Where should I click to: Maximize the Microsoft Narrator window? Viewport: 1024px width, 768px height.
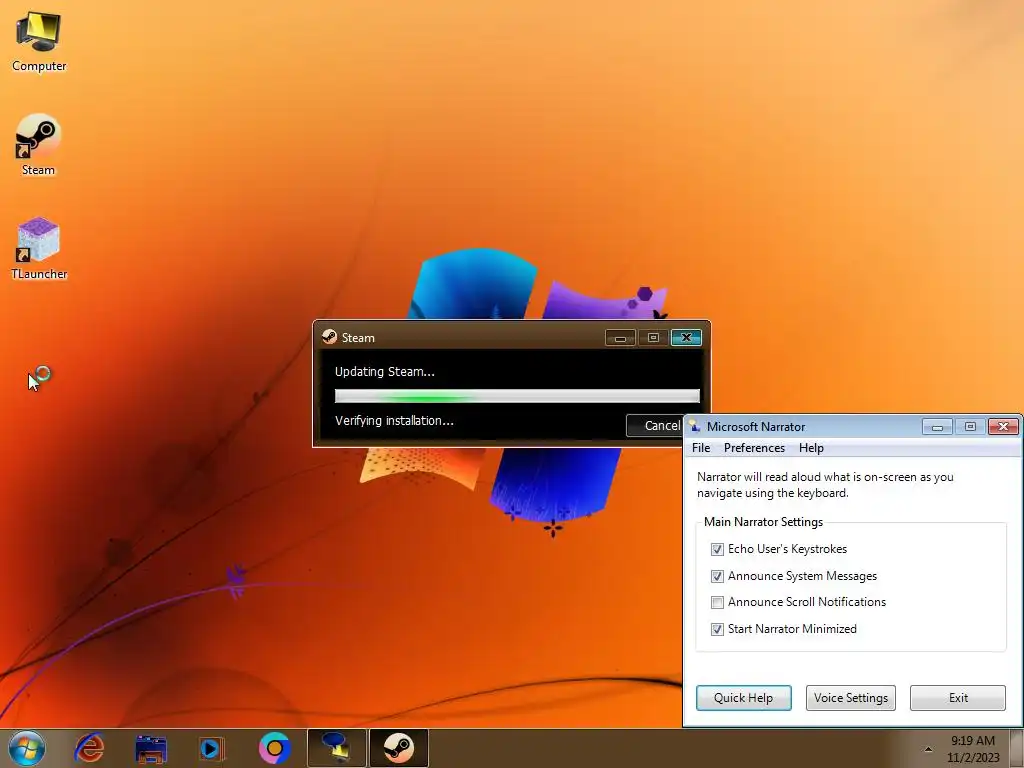(x=970, y=426)
